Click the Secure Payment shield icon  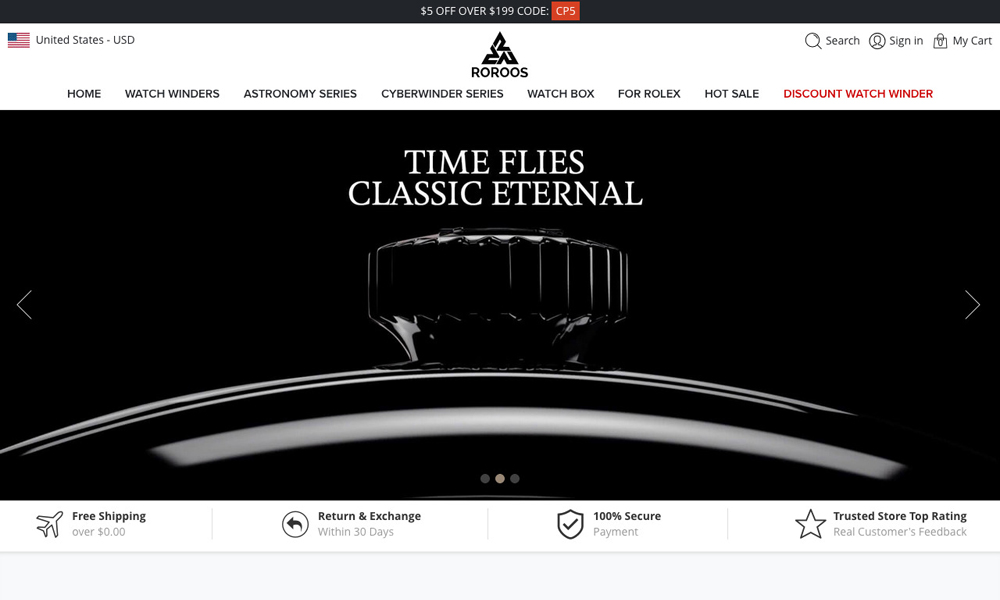pyautogui.click(x=570, y=524)
